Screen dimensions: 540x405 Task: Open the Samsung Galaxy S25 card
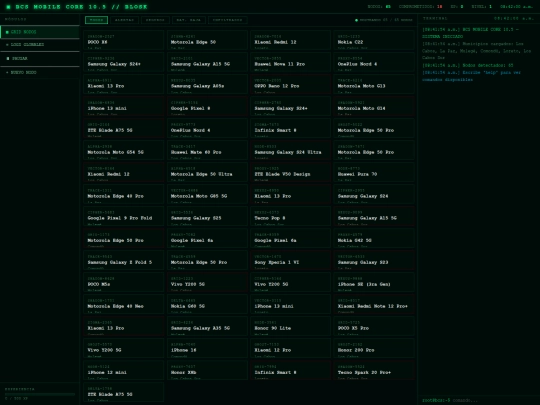pyautogui.click(x=207, y=216)
